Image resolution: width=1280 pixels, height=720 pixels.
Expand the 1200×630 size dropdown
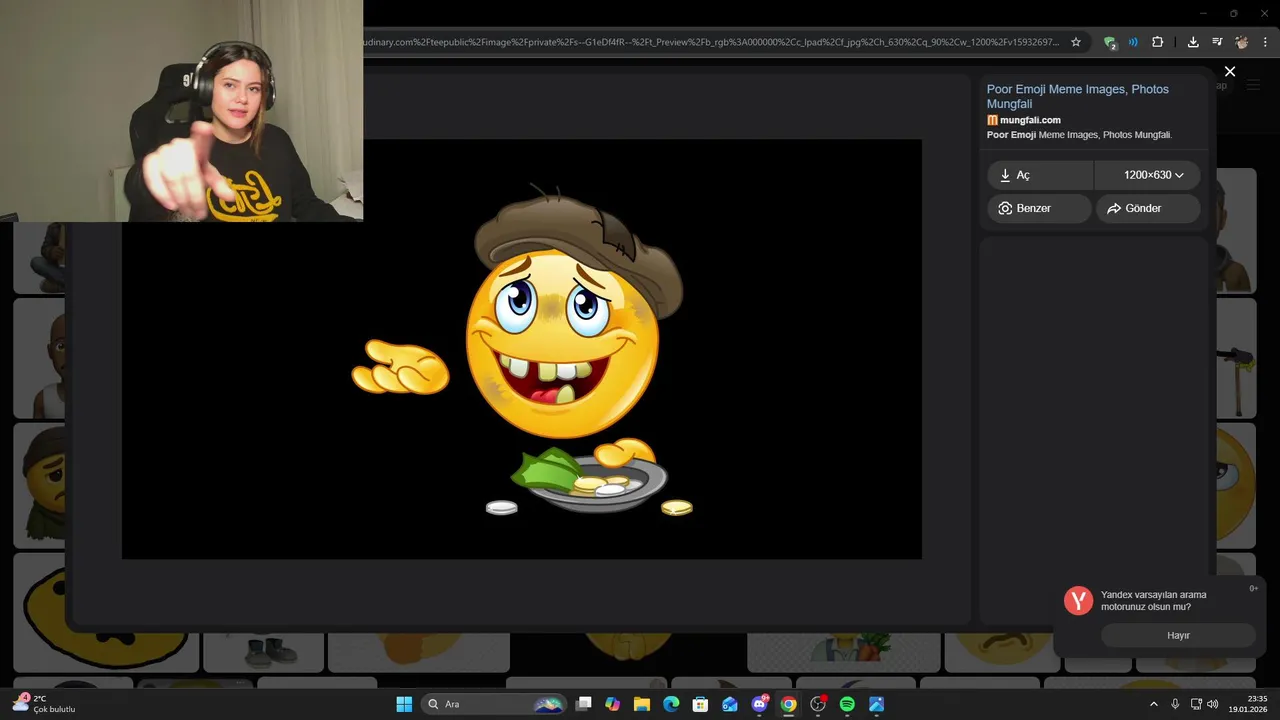tap(1148, 175)
